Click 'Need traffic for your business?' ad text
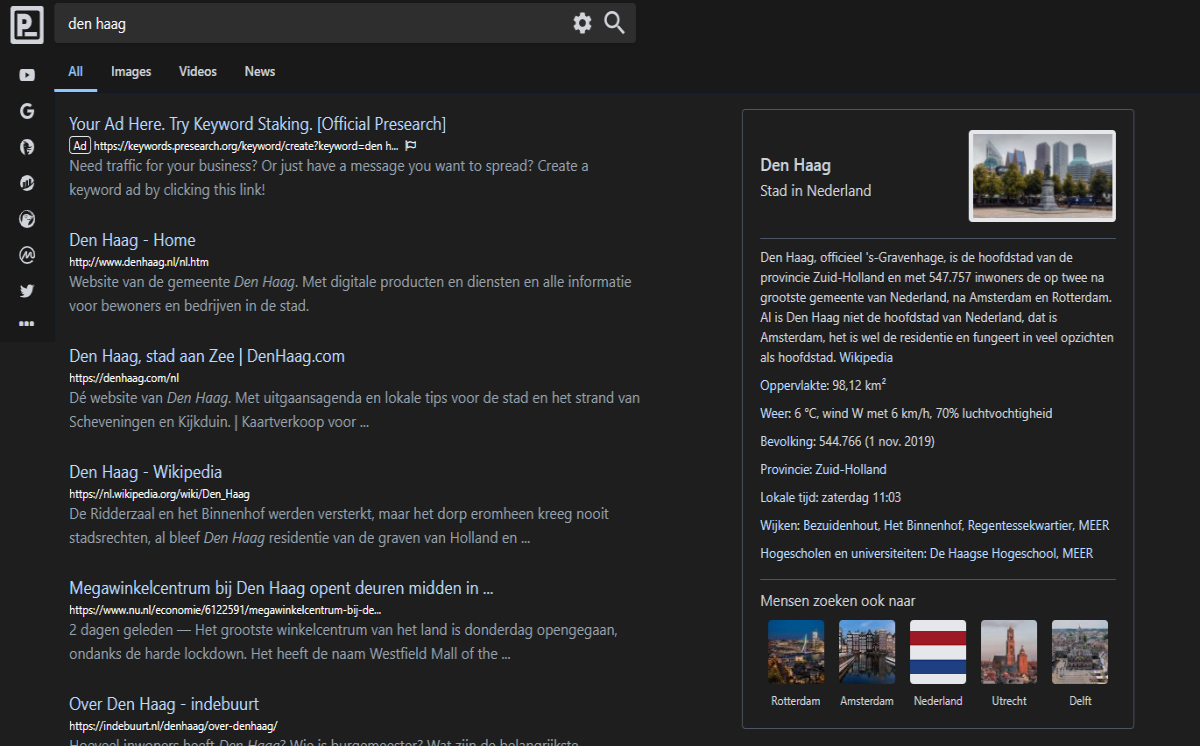1200x746 pixels. click(x=329, y=178)
